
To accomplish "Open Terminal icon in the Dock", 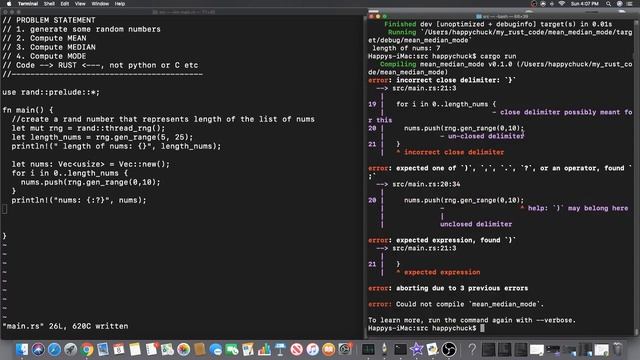I will pos(400,349).
